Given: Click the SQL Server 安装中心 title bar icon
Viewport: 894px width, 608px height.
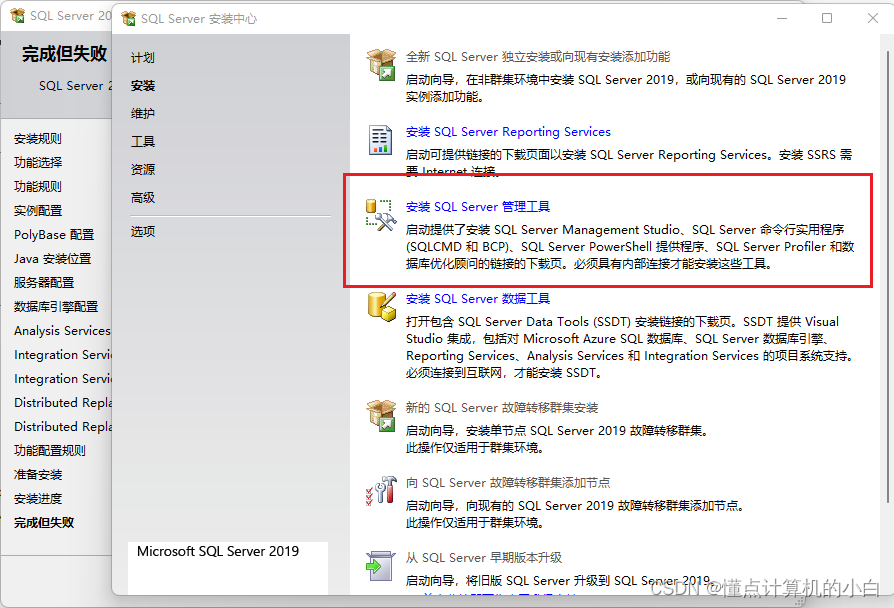Looking at the screenshot, I should click(129, 19).
